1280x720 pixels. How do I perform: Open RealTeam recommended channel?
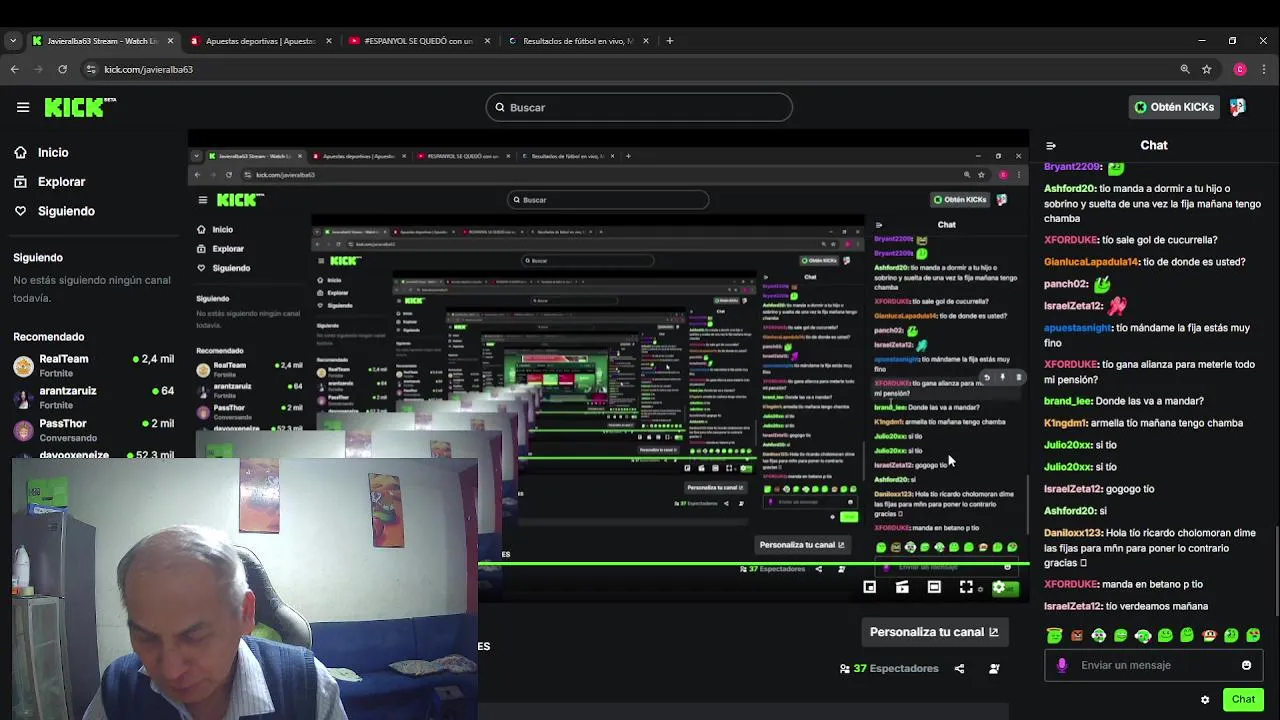tap(94, 365)
